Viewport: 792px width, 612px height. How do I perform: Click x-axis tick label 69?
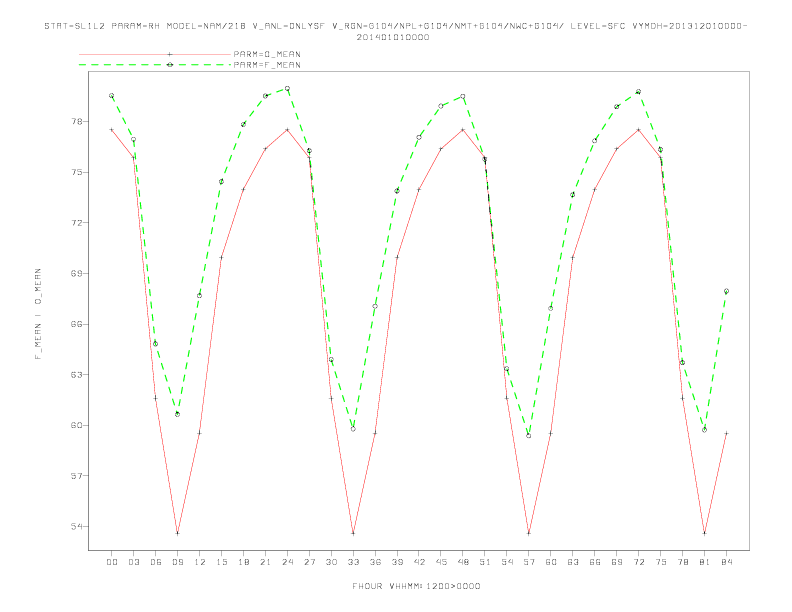tap(617, 562)
